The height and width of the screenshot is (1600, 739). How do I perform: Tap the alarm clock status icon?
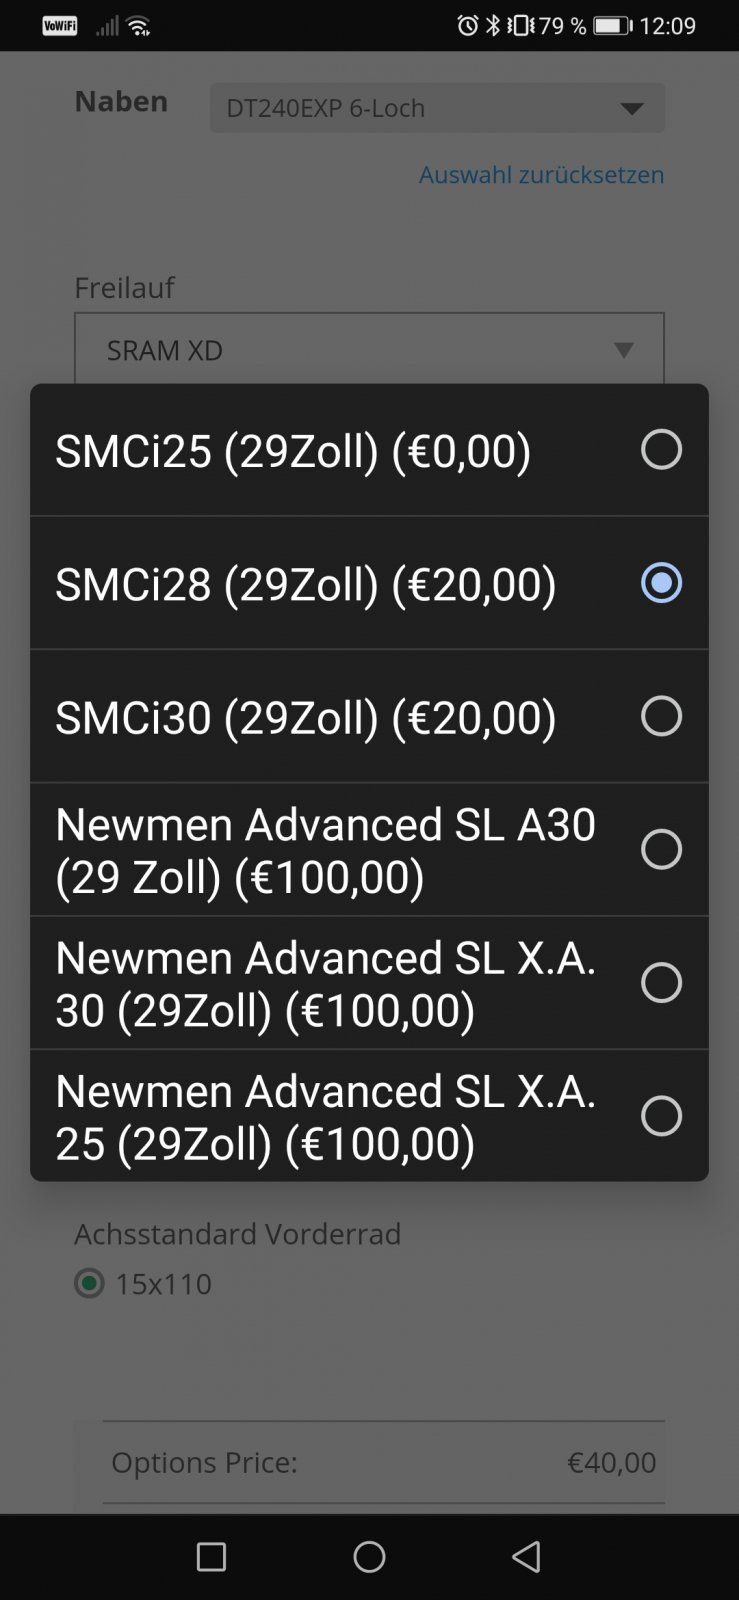click(x=467, y=26)
